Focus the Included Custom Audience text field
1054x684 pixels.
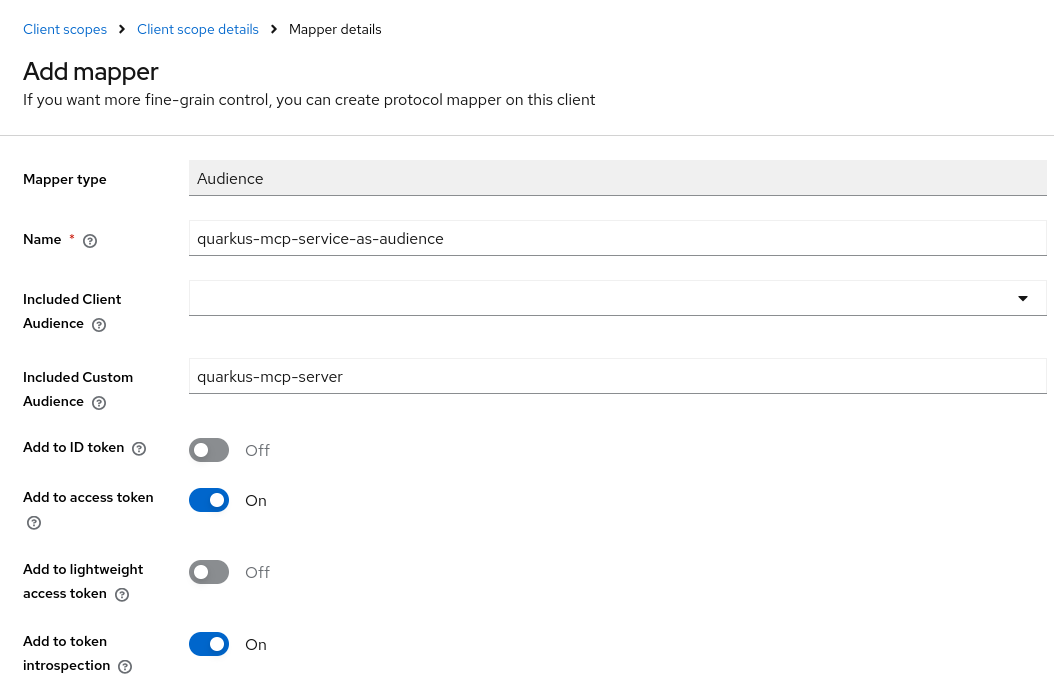coord(616,377)
